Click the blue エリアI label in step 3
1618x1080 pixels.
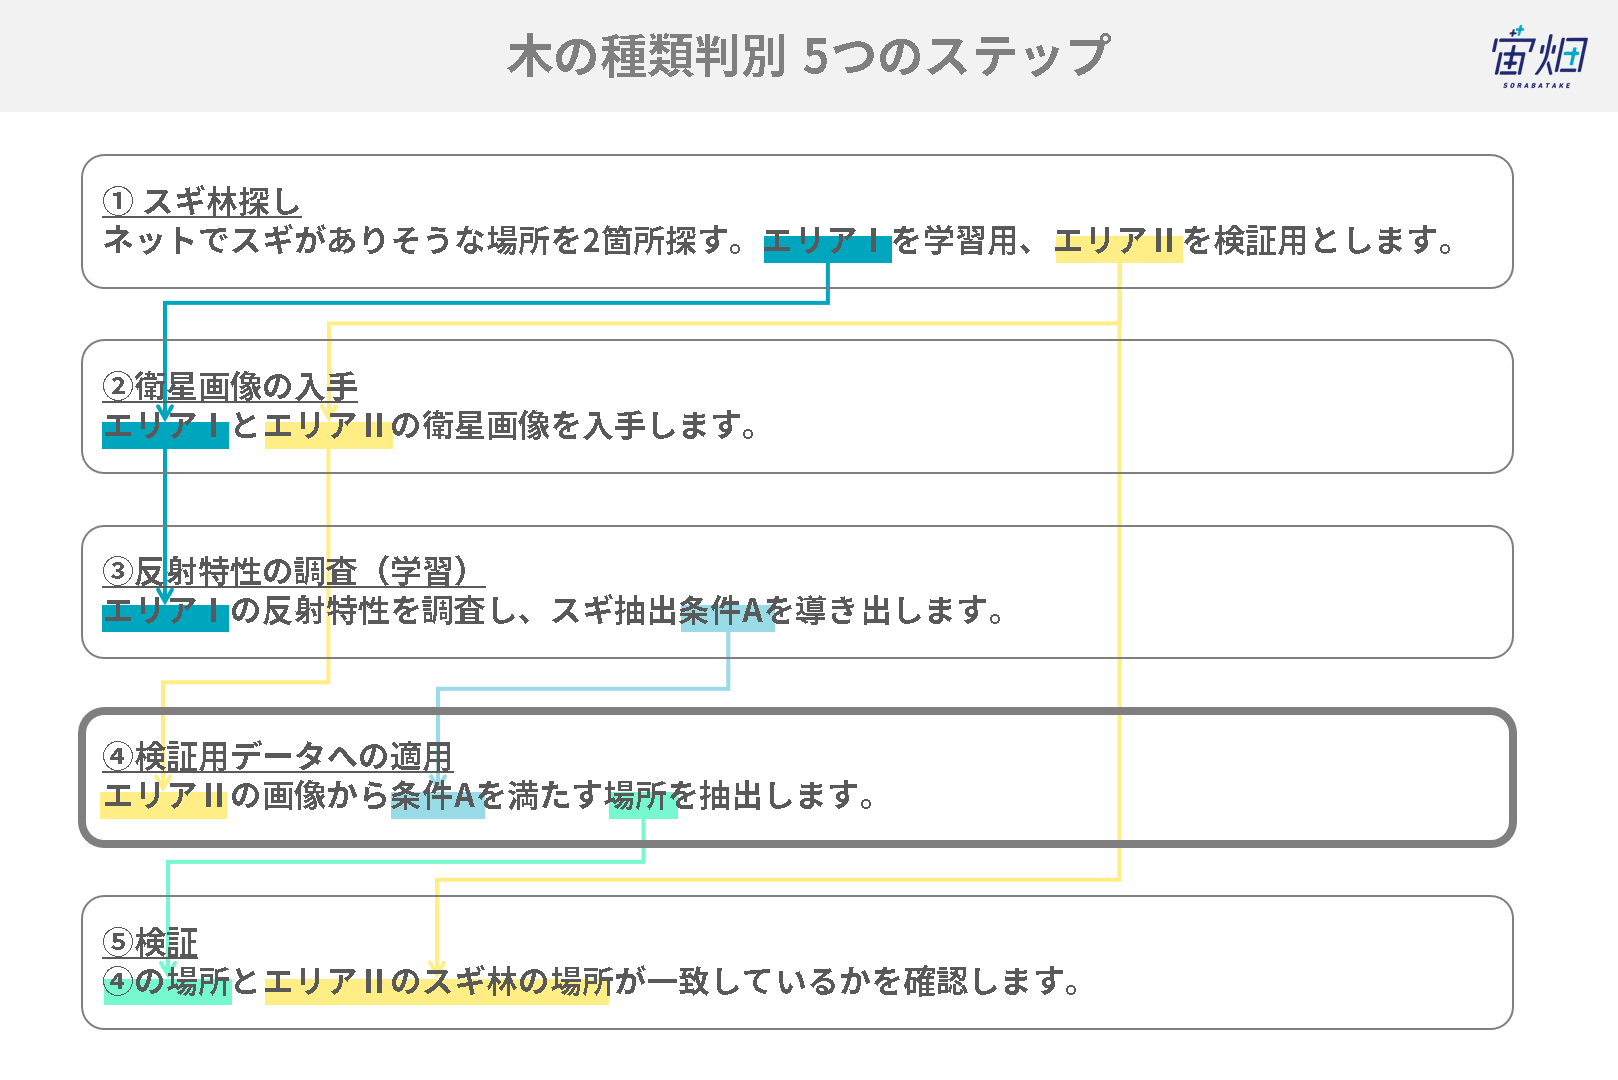point(165,614)
